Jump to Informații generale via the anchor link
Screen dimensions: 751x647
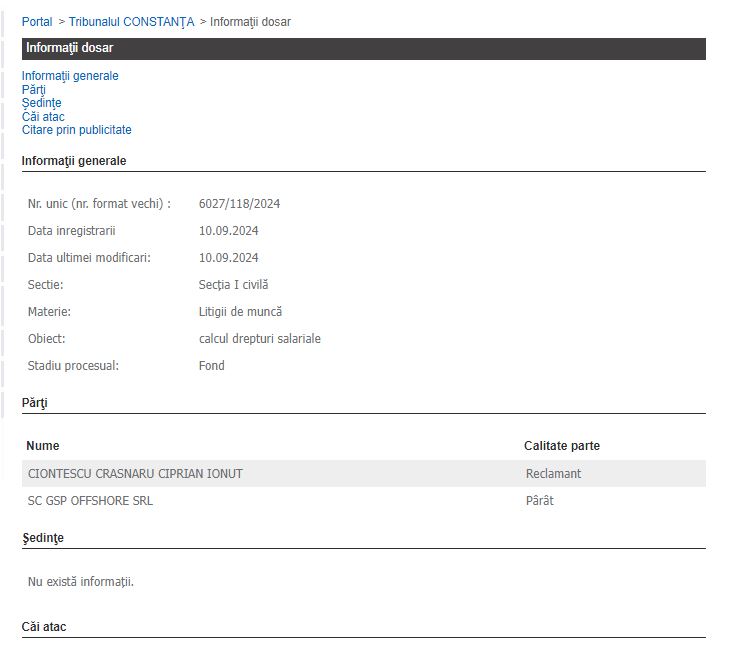click(70, 76)
